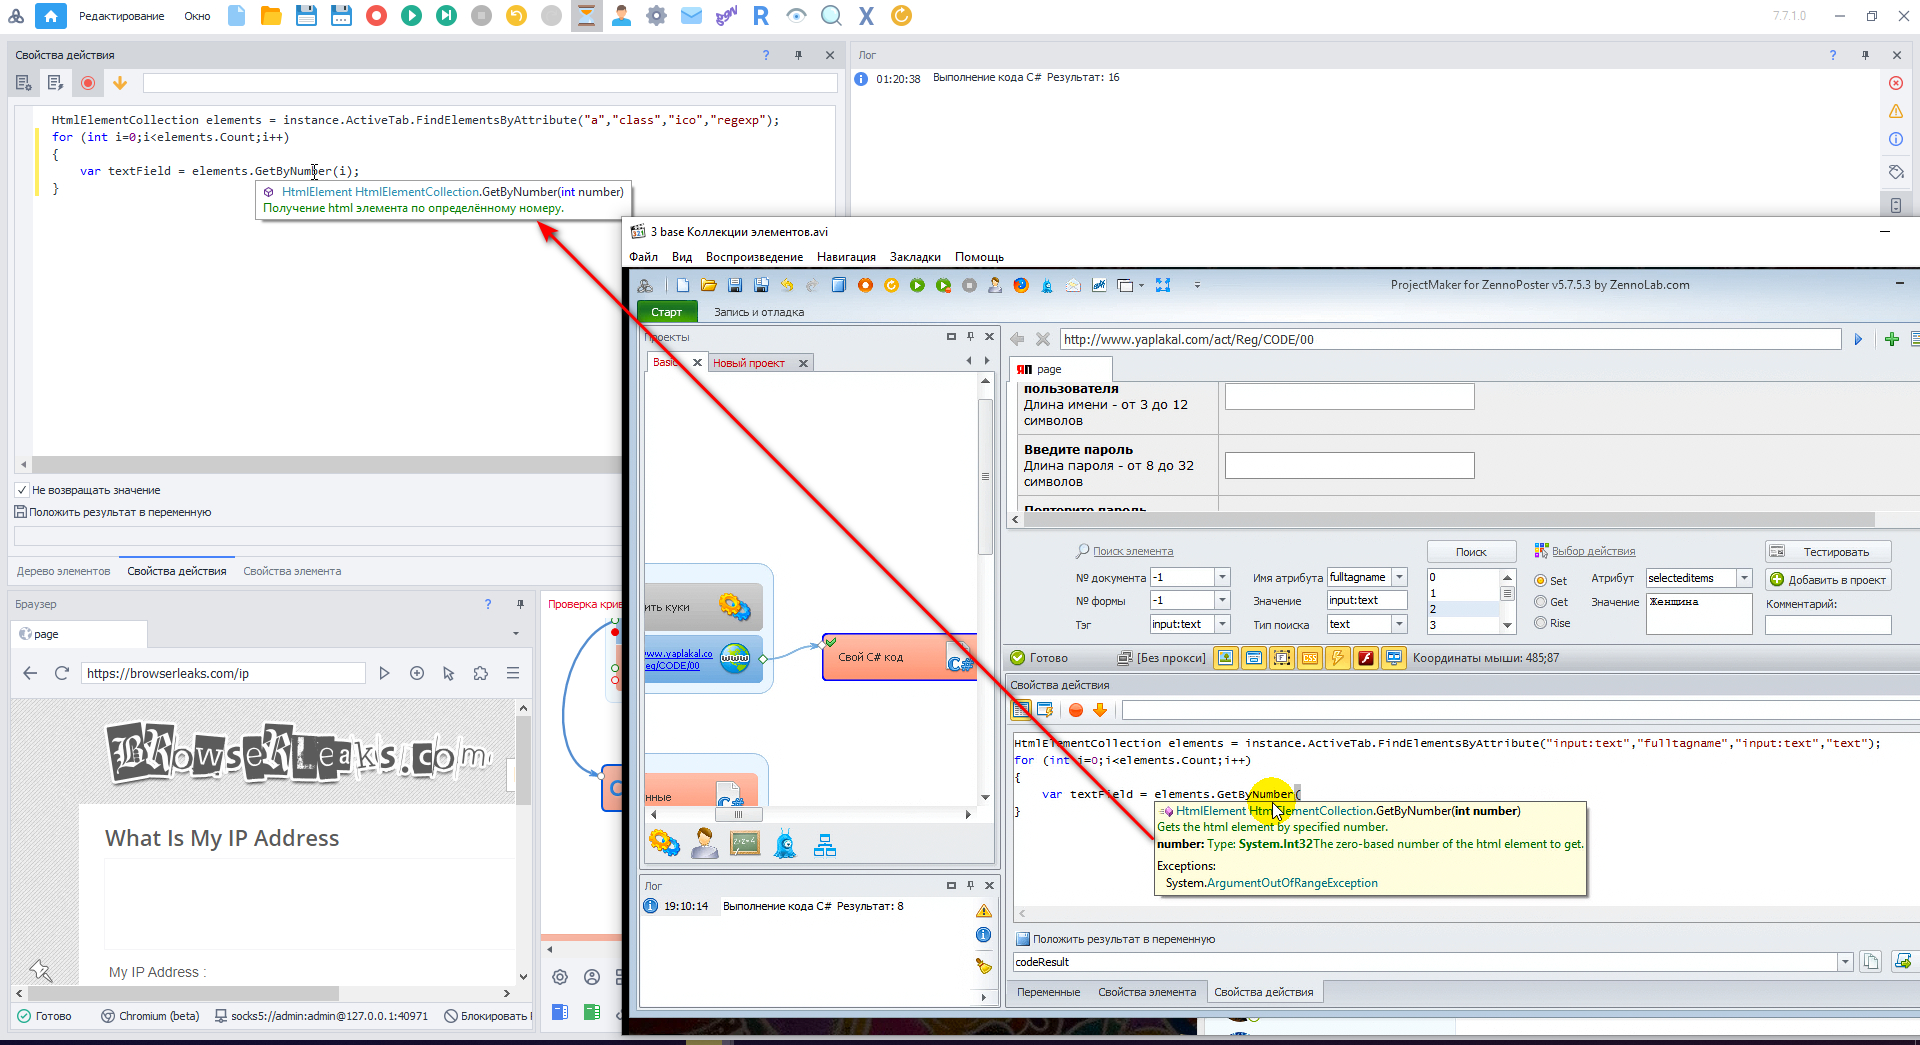The width and height of the screenshot is (1920, 1045).
Task: Select the Get radio button
Action: point(1541,602)
